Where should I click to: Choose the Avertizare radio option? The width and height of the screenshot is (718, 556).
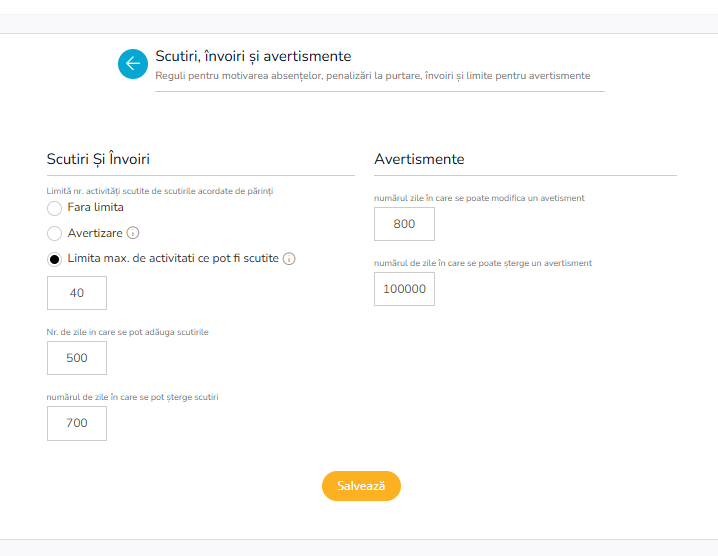tap(54, 234)
